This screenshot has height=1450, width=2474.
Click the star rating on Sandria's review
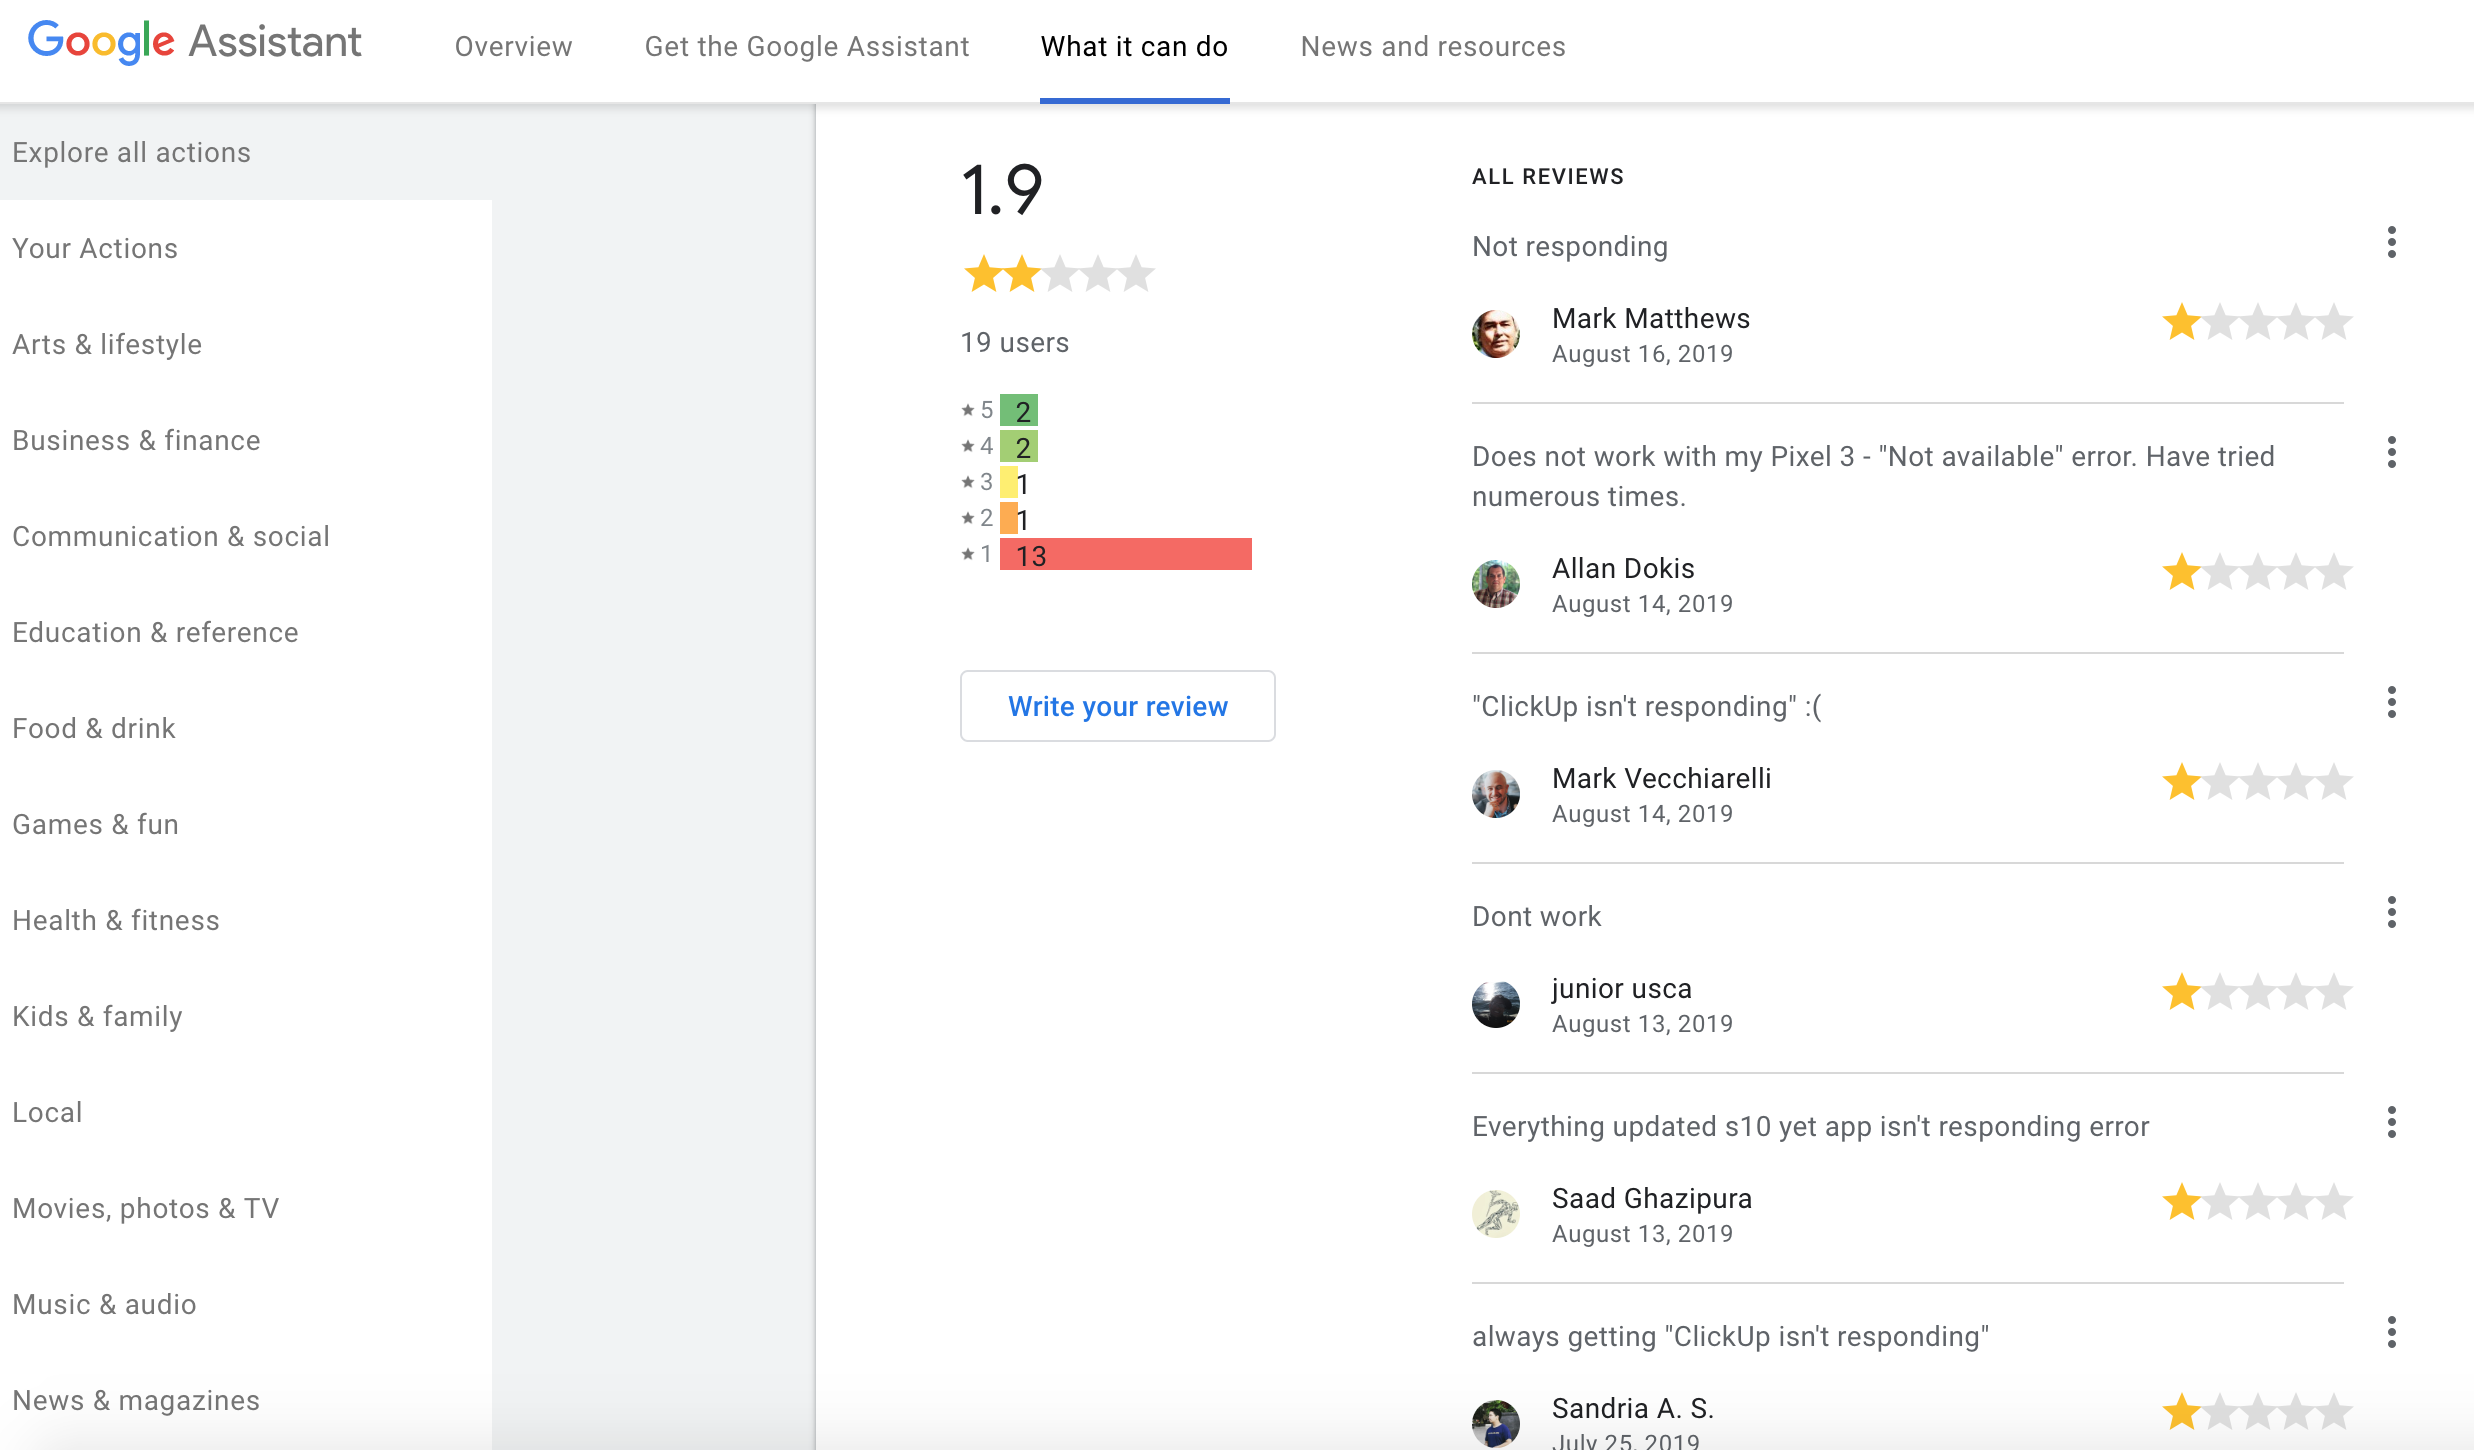point(2258,1414)
